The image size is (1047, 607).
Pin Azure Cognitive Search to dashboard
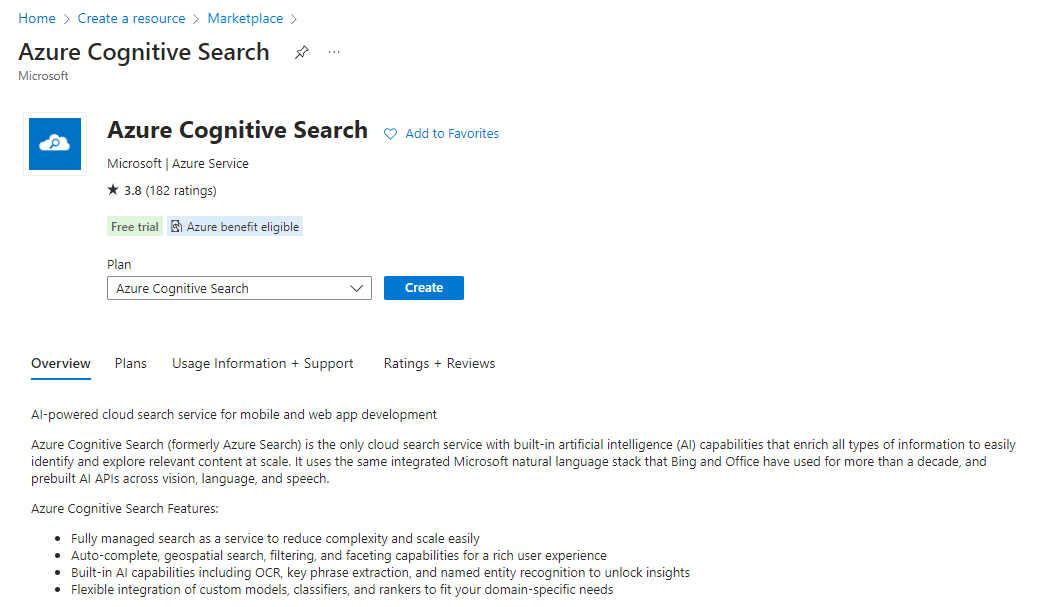click(301, 53)
